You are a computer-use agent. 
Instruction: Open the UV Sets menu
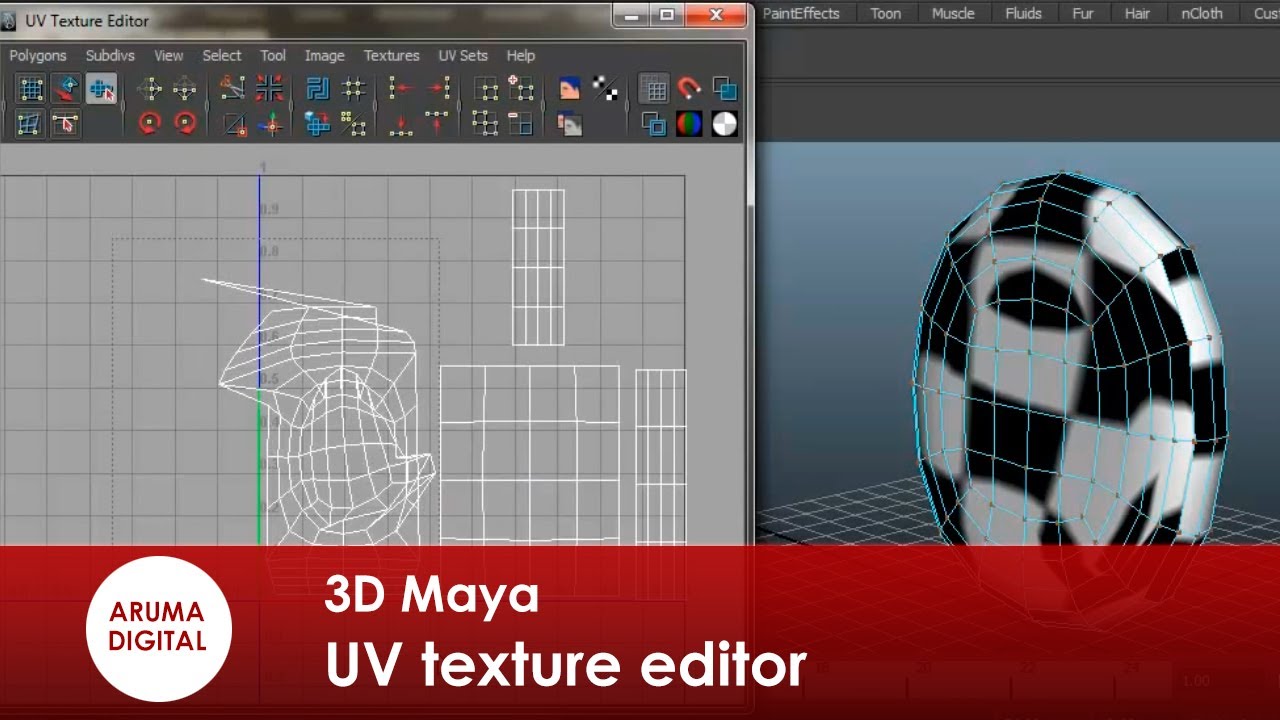click(x=463, y=55)
